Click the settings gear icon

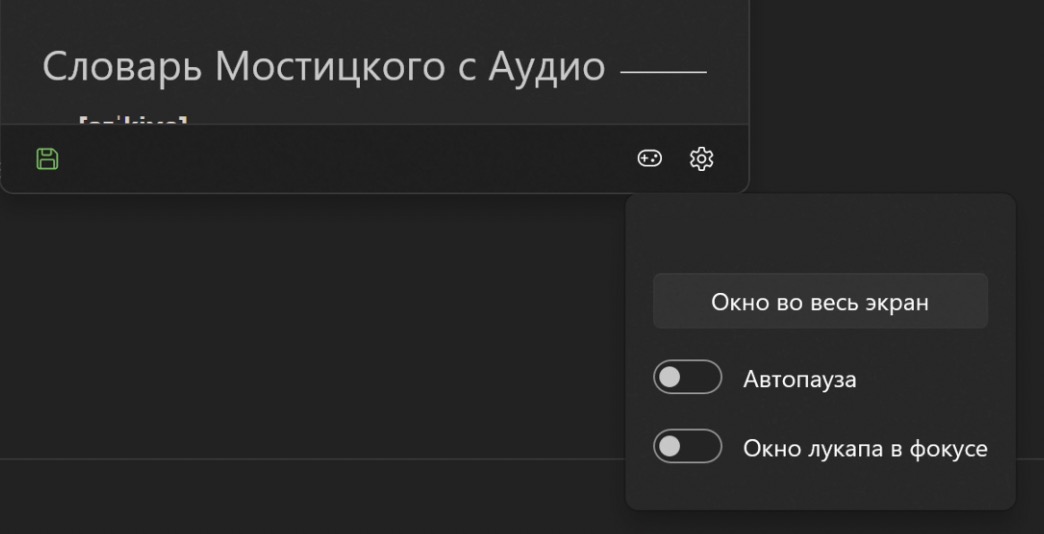point(702,159)
